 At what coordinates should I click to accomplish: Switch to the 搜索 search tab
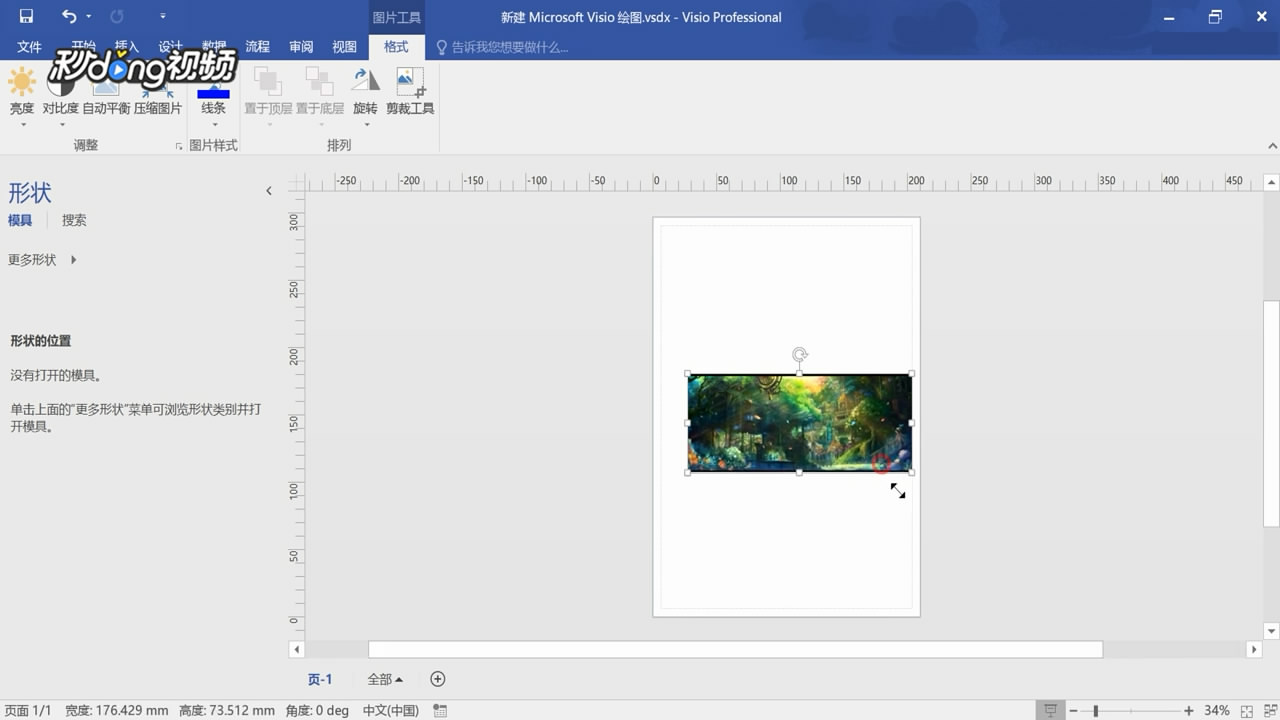click(x=74, y=220)
